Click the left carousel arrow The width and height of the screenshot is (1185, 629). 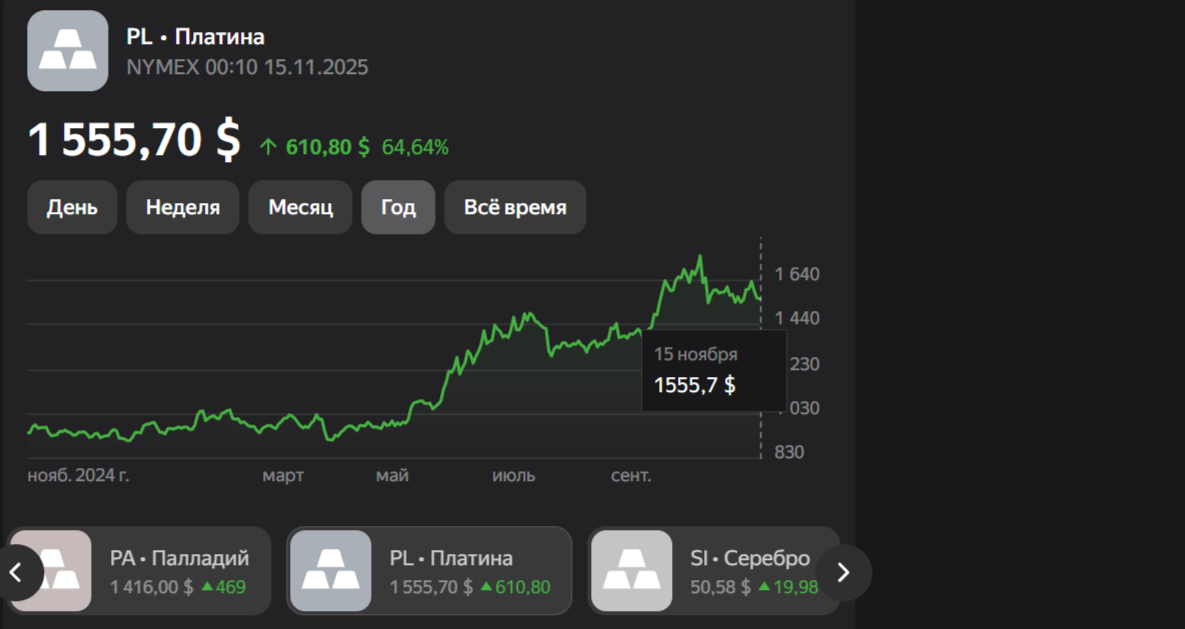pyautogui.click(x=18, y=571)
